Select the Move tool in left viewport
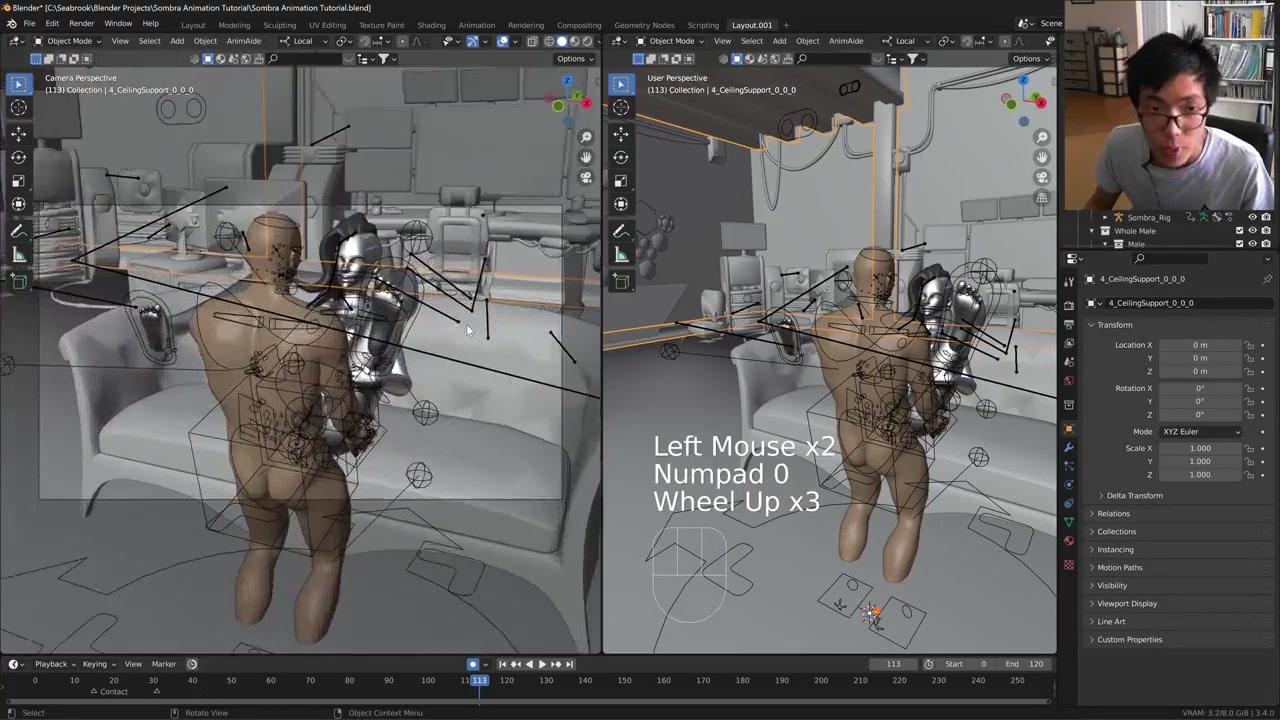Image resolution: width=1280 pixels, height=720 pixels. coord(18,133)
